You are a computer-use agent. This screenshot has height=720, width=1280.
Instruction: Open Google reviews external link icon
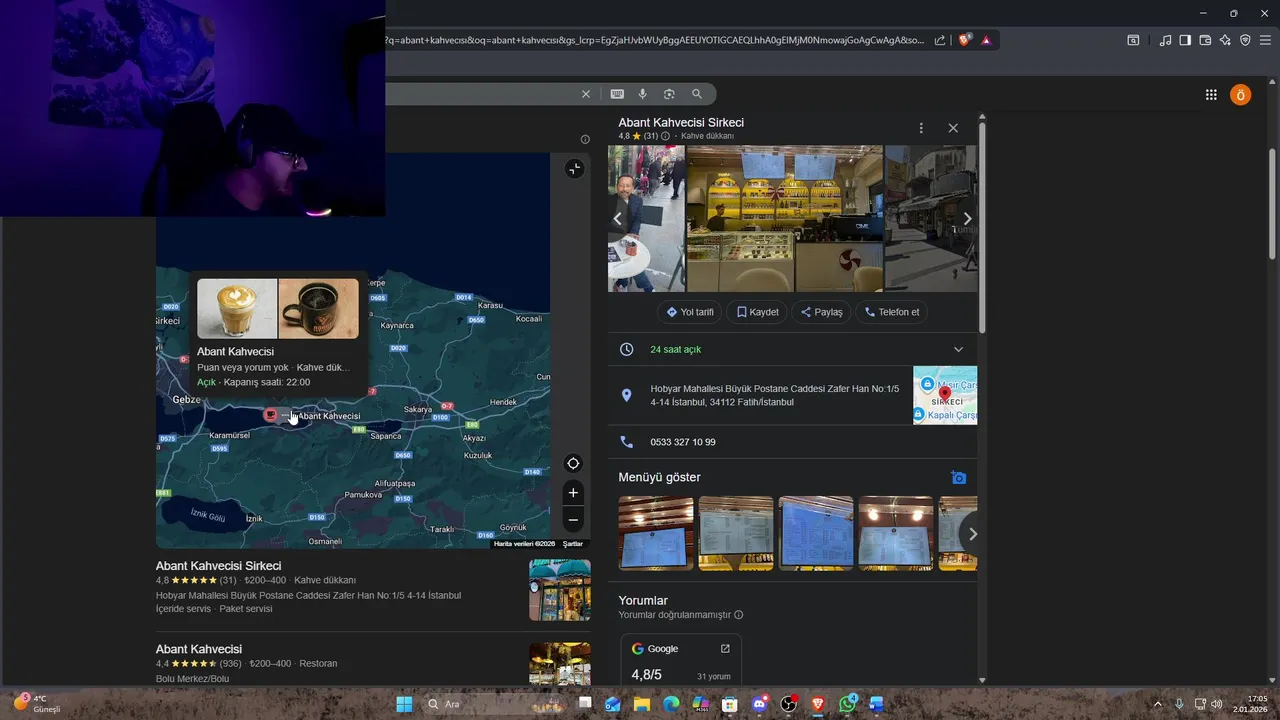coord(725,649)
